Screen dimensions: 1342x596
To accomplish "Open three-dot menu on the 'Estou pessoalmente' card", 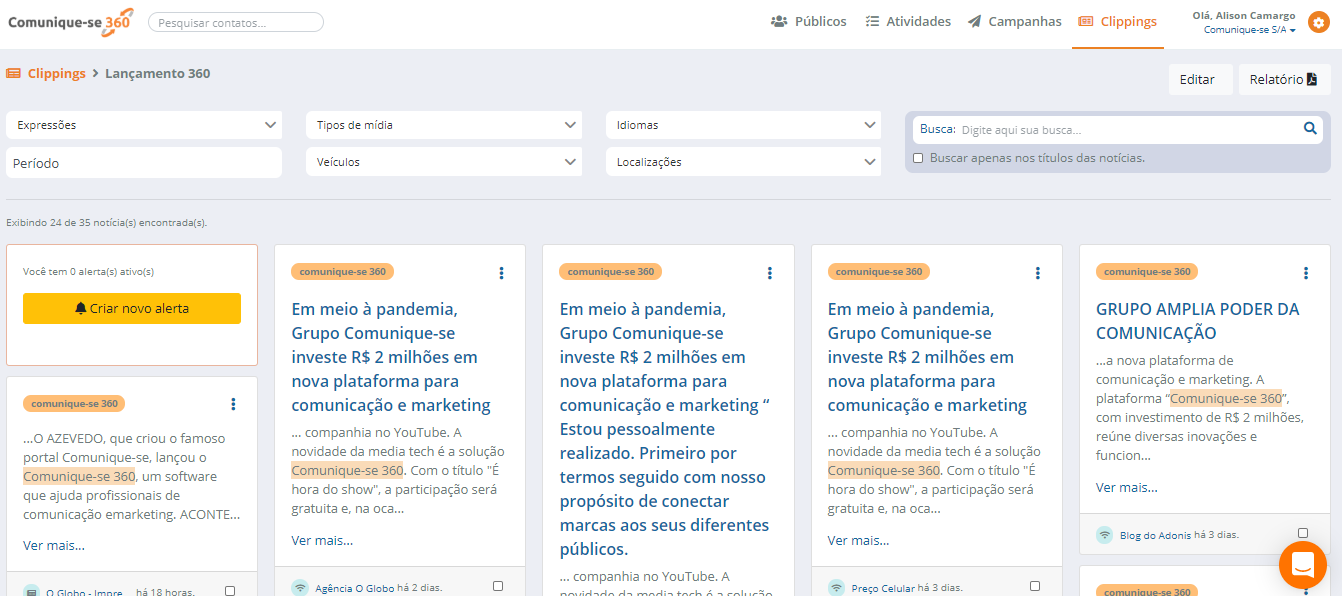I will [769, 273].
